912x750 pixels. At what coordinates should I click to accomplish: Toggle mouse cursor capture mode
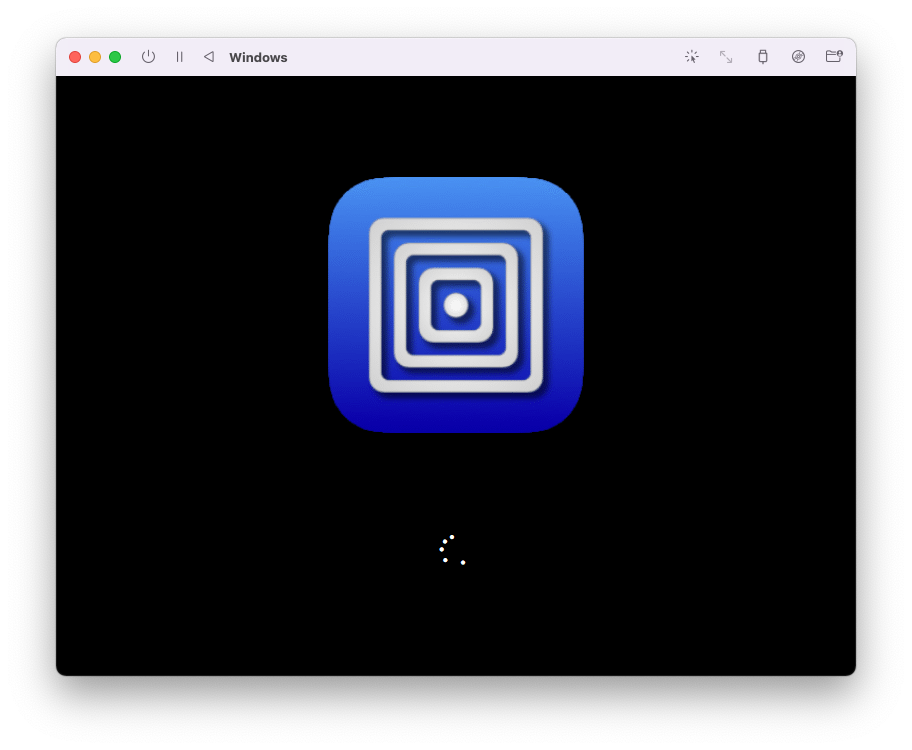click(x=692, y=57)
